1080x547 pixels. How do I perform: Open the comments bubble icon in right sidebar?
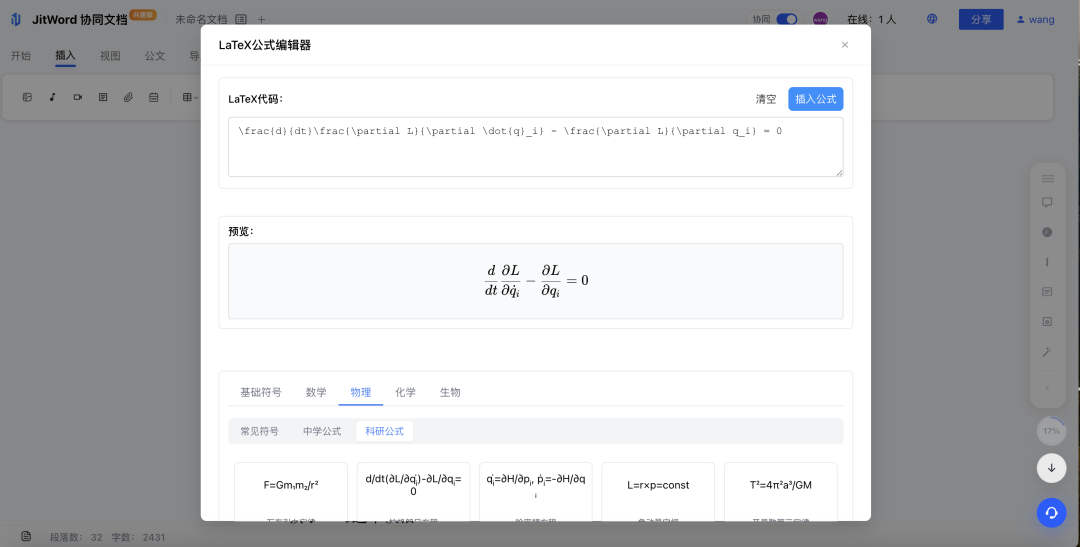(x=1048, y=202)
